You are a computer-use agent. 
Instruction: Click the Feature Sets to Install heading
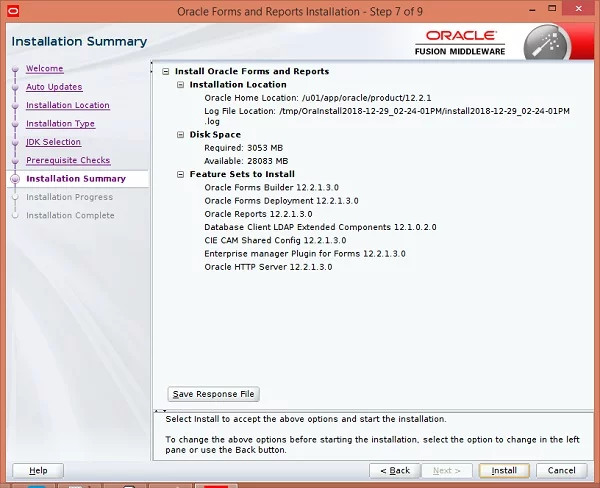coord(242,174)
